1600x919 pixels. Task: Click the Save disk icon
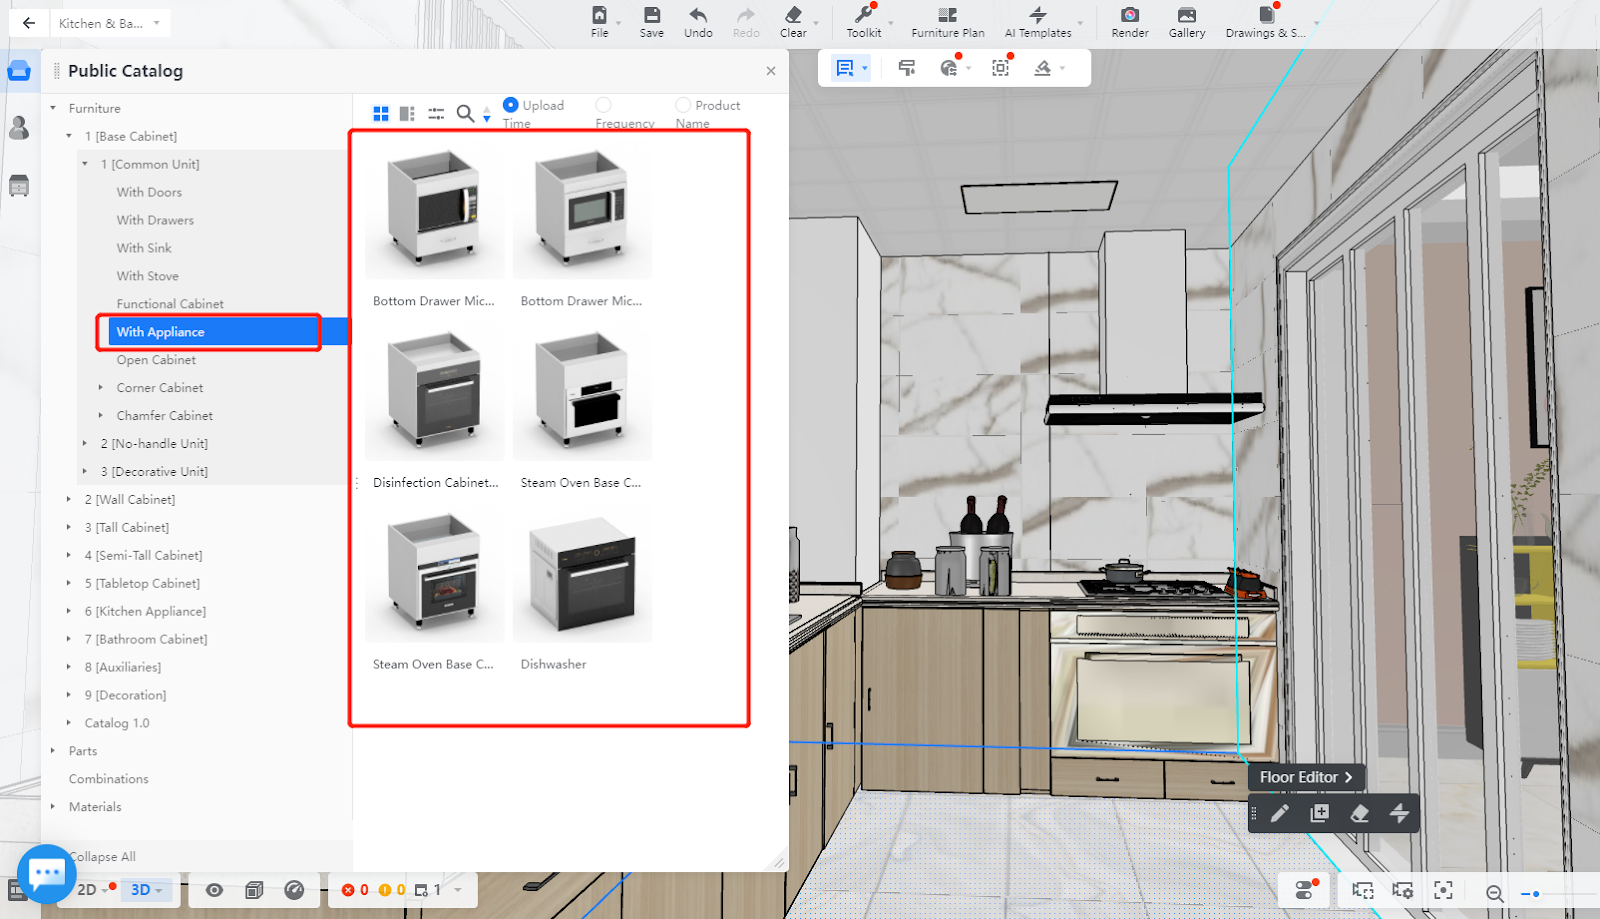pos(651,15)
